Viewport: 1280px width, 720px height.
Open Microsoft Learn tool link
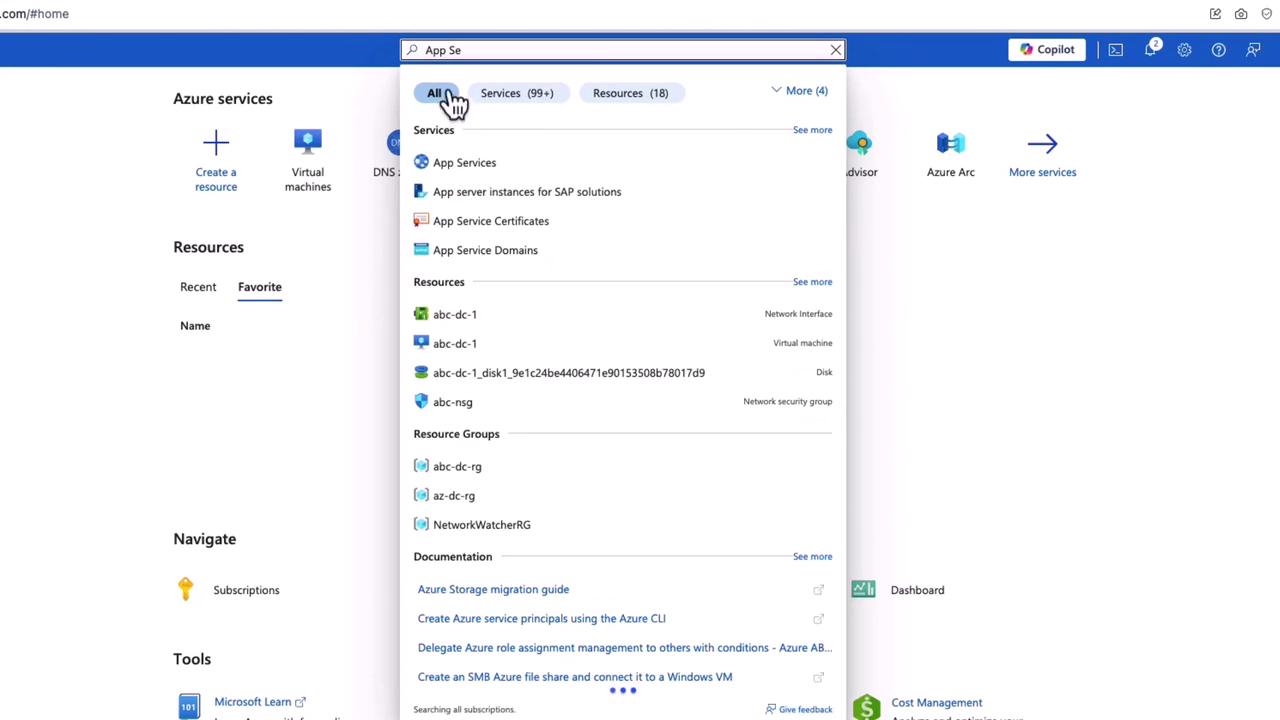point(260,702)
